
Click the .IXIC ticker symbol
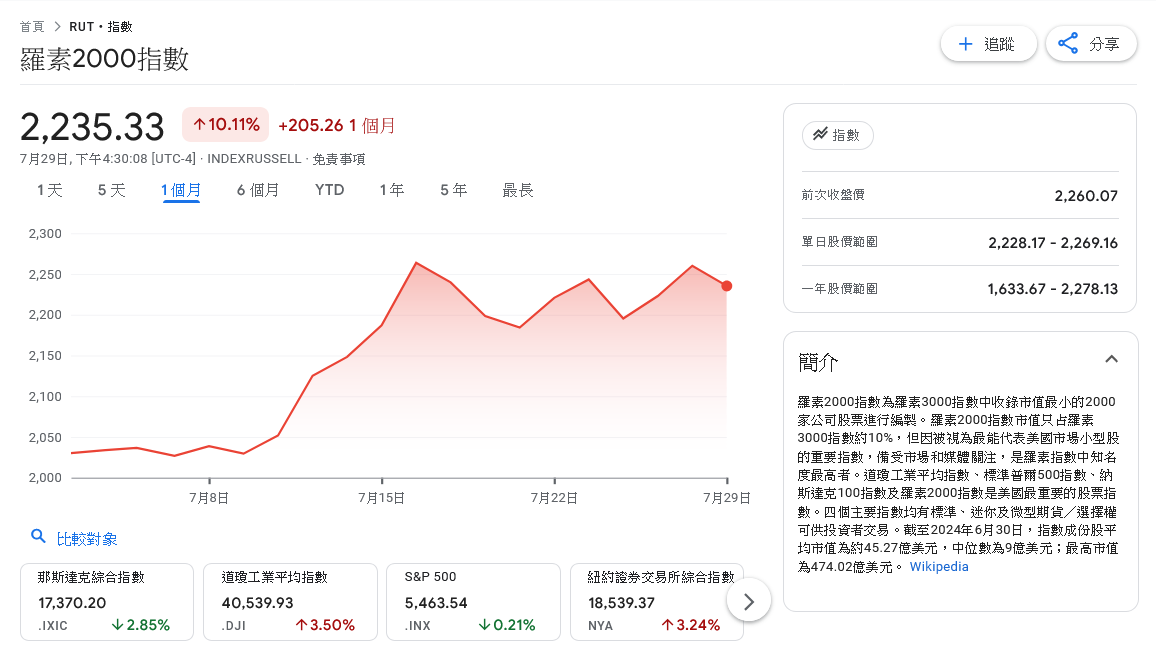[x=53, y=625]
